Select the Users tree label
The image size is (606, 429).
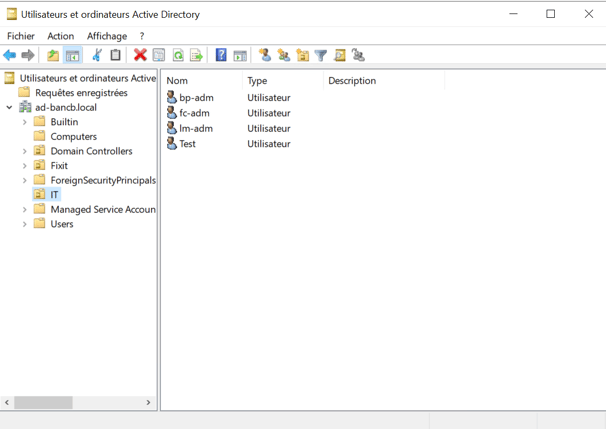62,224
